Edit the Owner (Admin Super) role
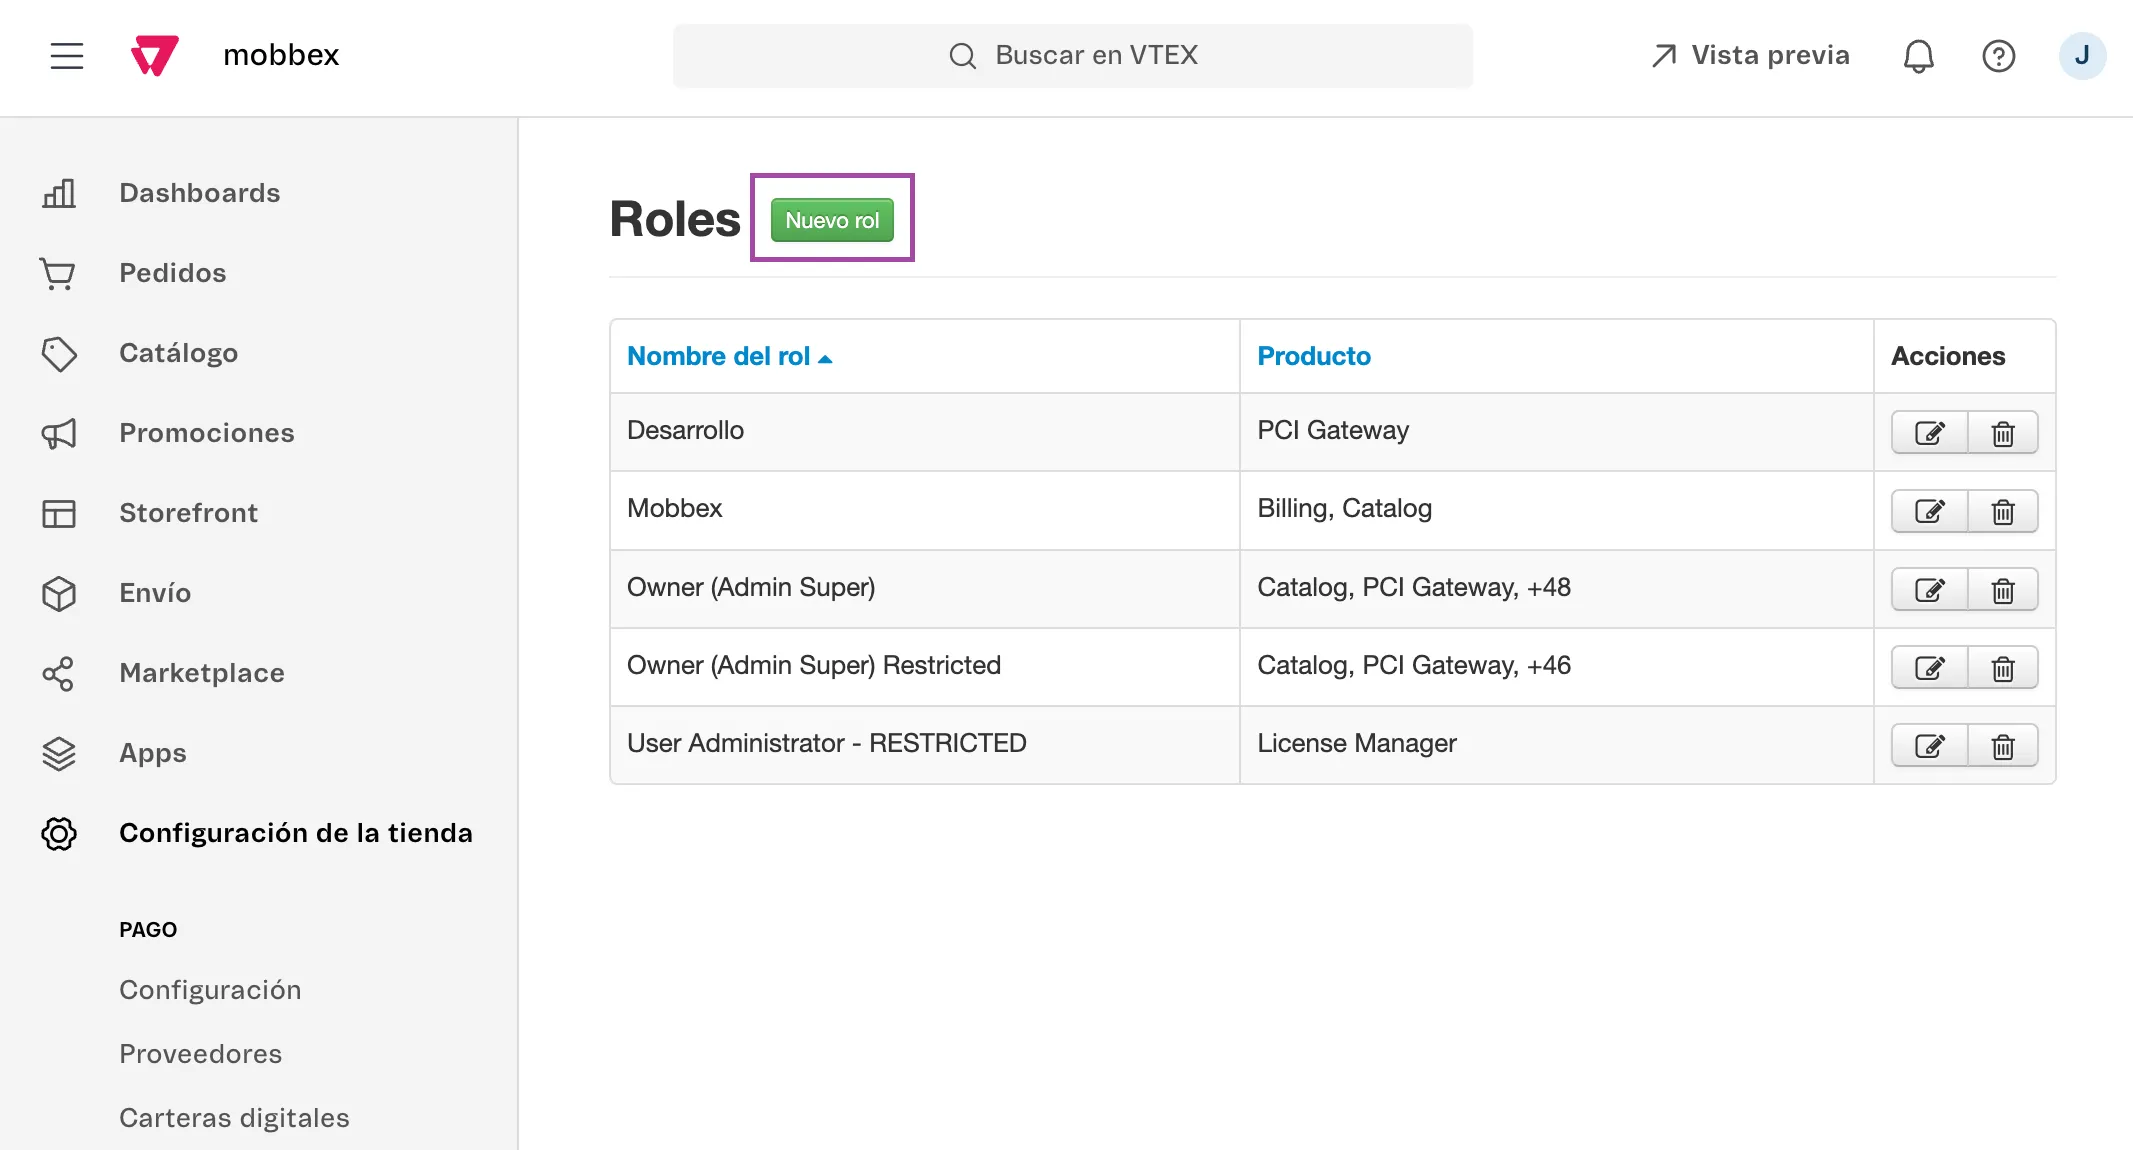Image resolution: width=2133 pixels, height=1150 pixels. tap(1929, 590)
